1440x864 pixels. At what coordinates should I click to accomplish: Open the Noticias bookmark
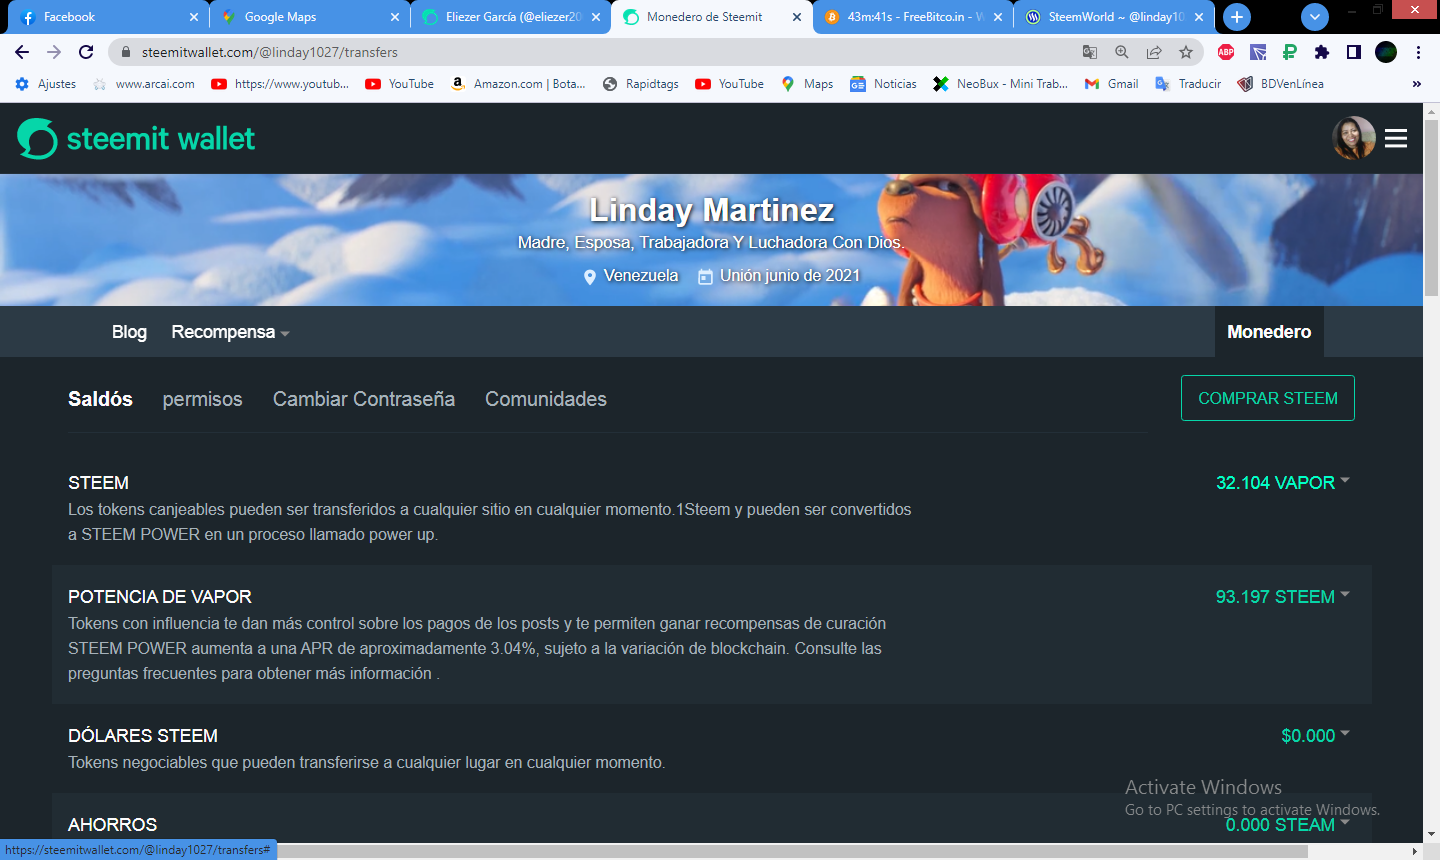(883, 84)
